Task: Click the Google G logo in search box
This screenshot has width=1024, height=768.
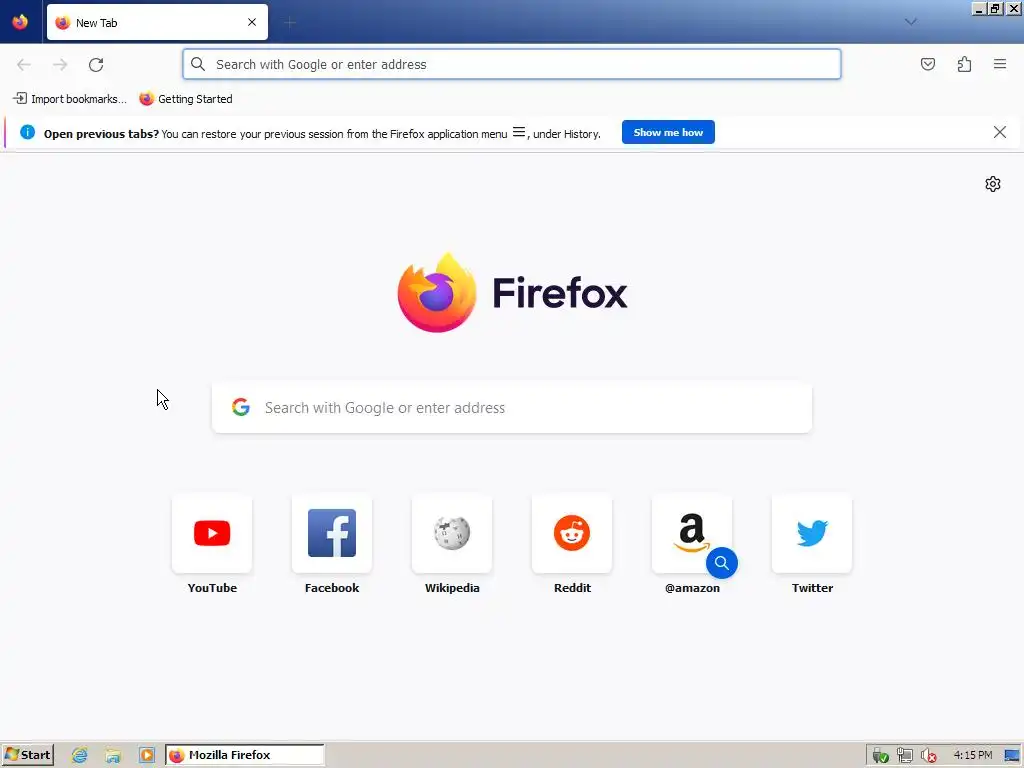Action: click(x=241, y=408)
